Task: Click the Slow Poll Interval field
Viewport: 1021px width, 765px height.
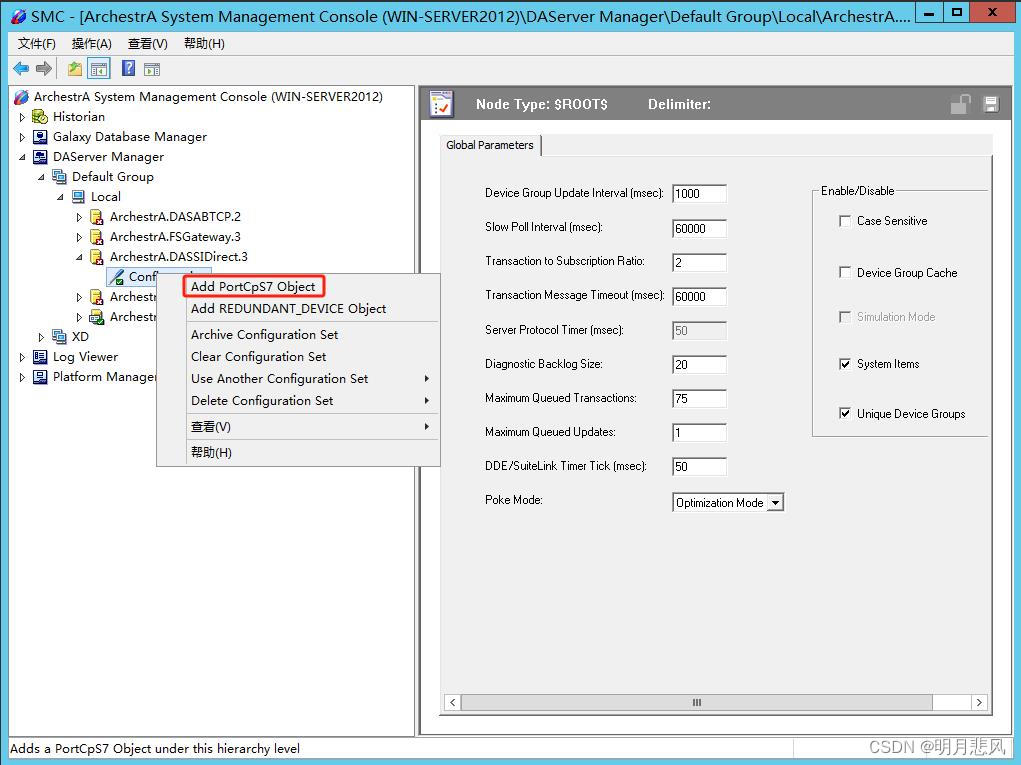Action: tap(699, 229)
